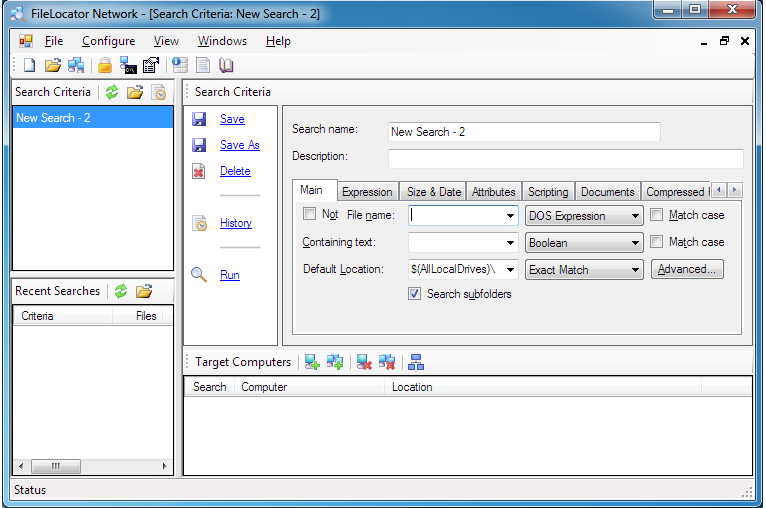The height and width of the screenshot is (508, 766).
Task: Switch to the Documents tab
Action: (x=608, y=191)
